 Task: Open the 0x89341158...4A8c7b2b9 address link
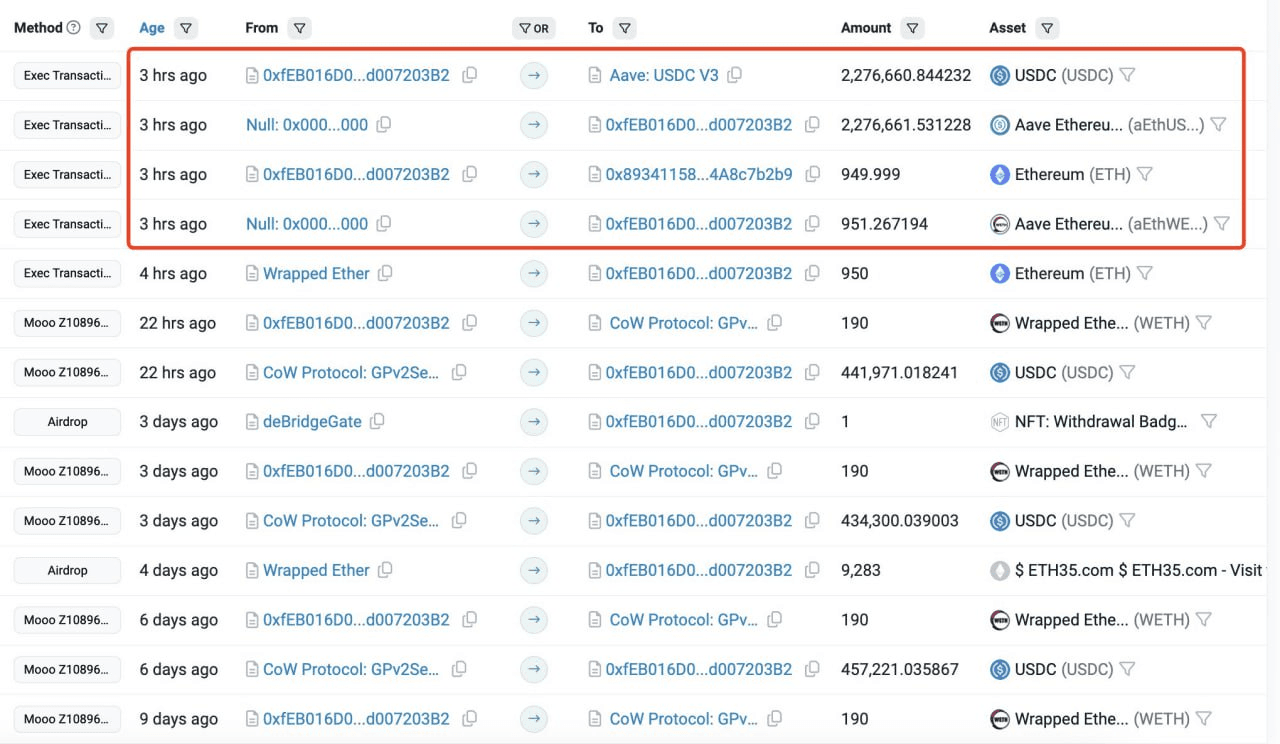click(699, 174)
